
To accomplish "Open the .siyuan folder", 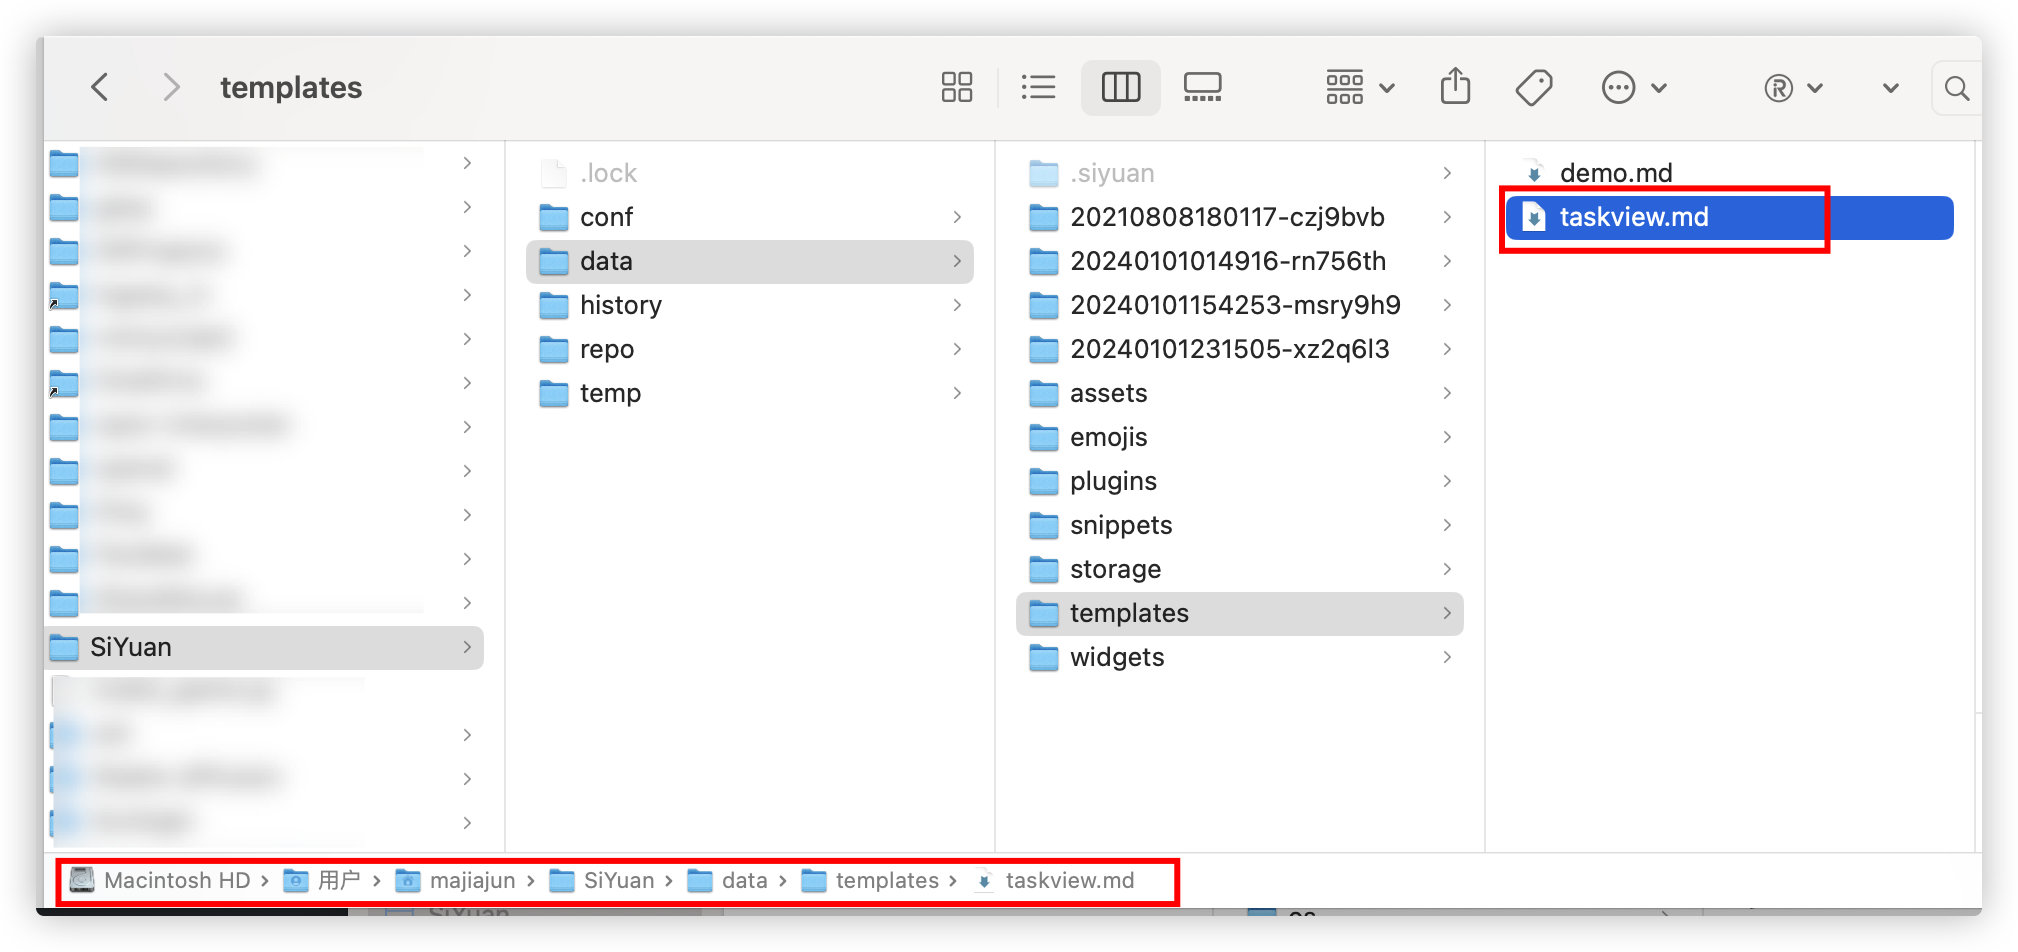I will pyautogui.click(x=1240, y=174).
